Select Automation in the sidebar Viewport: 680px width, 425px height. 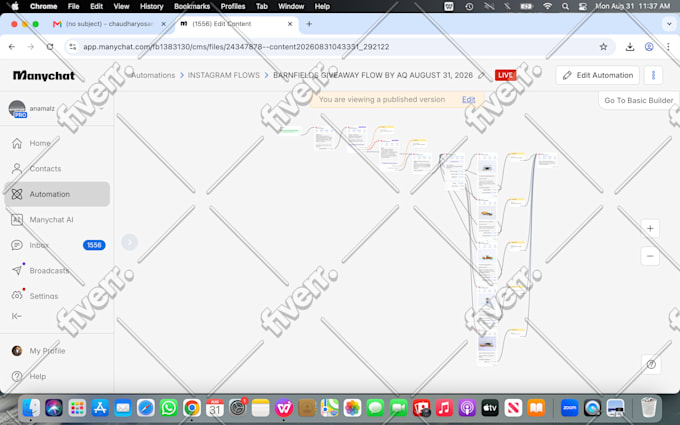56,194
